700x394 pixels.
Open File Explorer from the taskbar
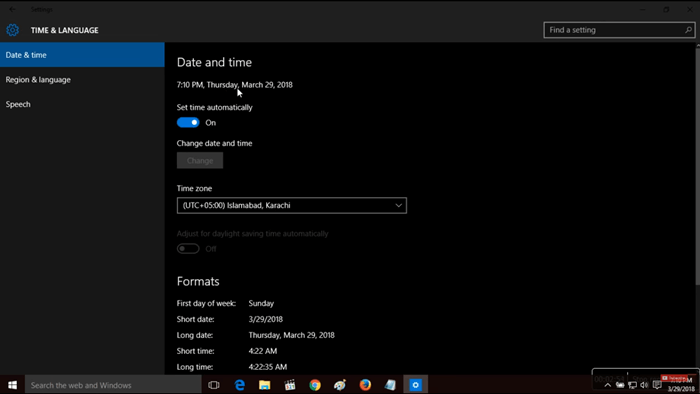click(x=265, y=385)
